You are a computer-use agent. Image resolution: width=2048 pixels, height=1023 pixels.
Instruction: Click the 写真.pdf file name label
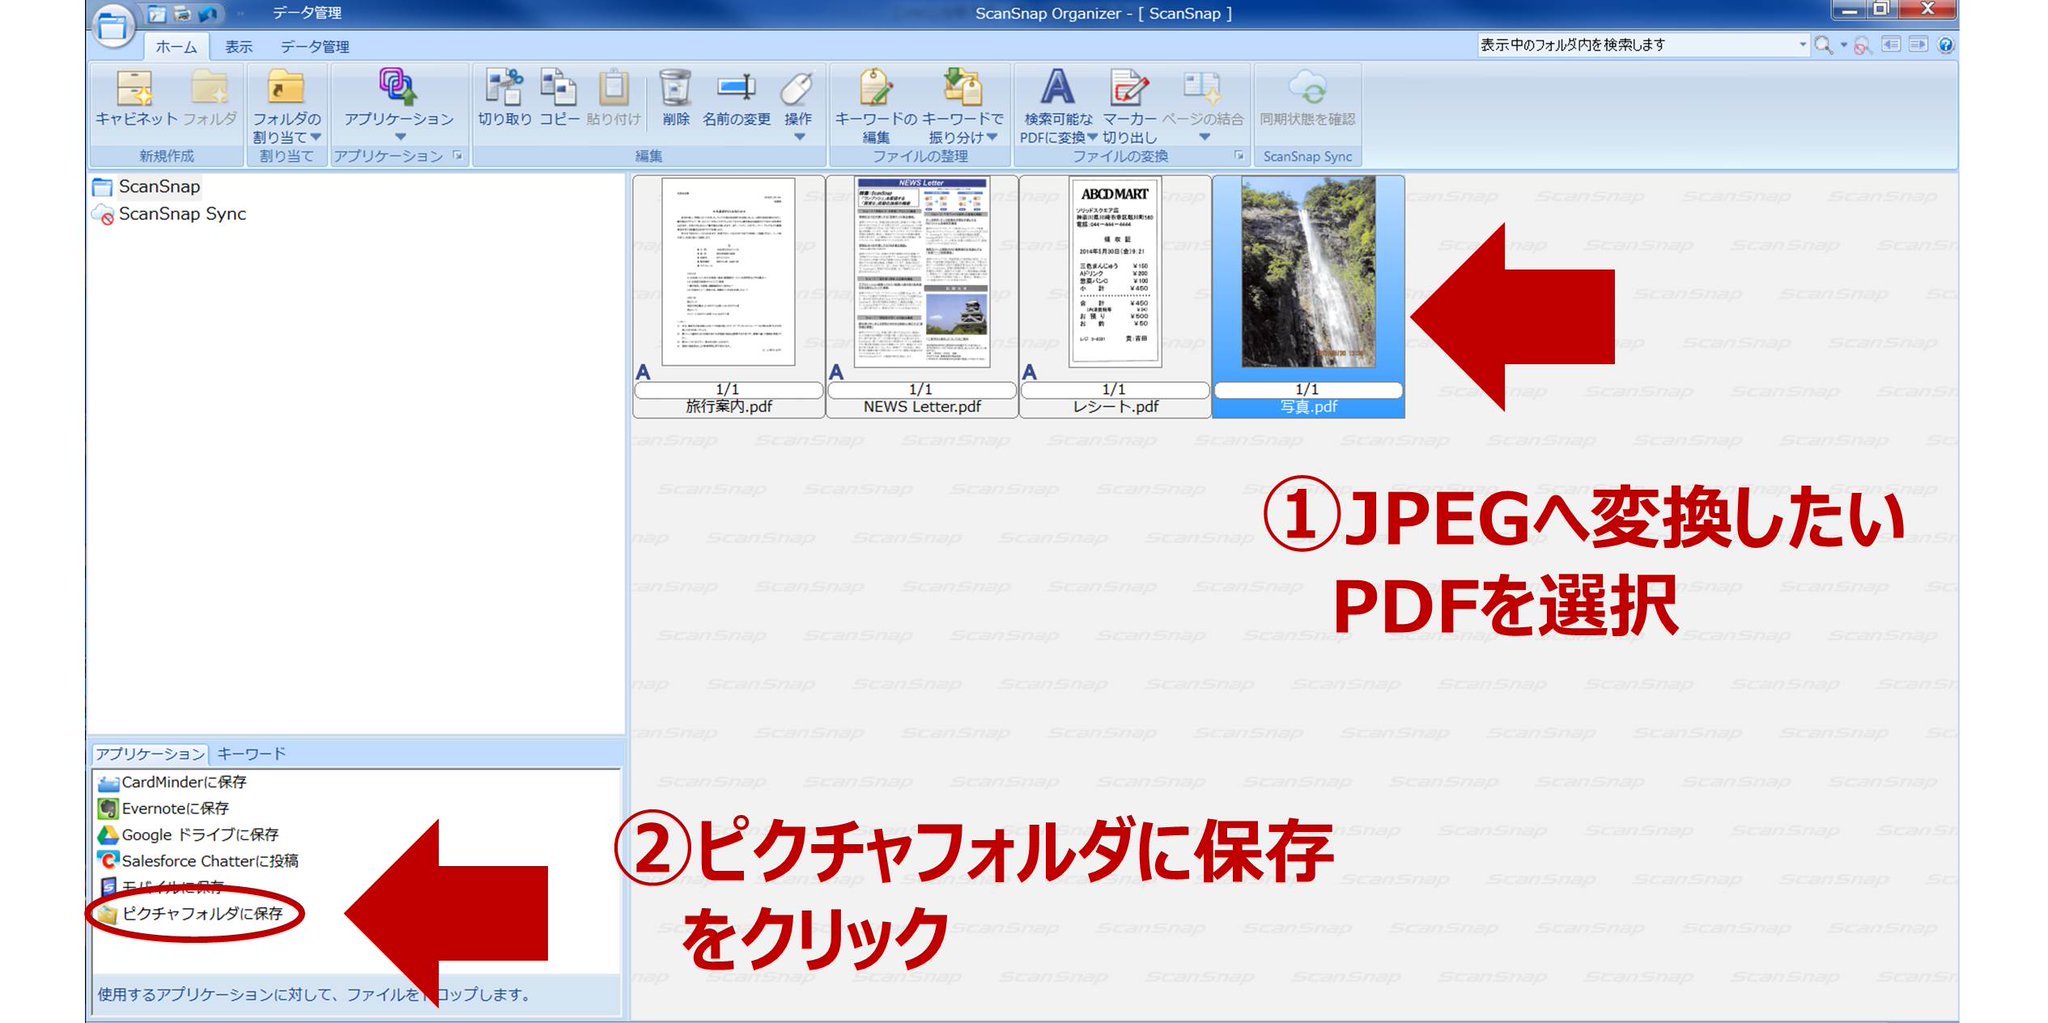[1308, 407]
